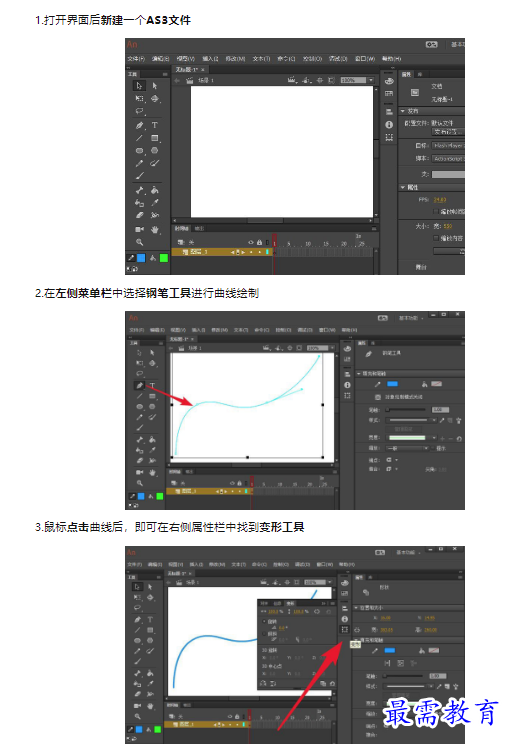Open the Transform panel icon in step 3 dock
Image resolution: width=507 pixels, height=744 pixels.
tap(345, 630)
